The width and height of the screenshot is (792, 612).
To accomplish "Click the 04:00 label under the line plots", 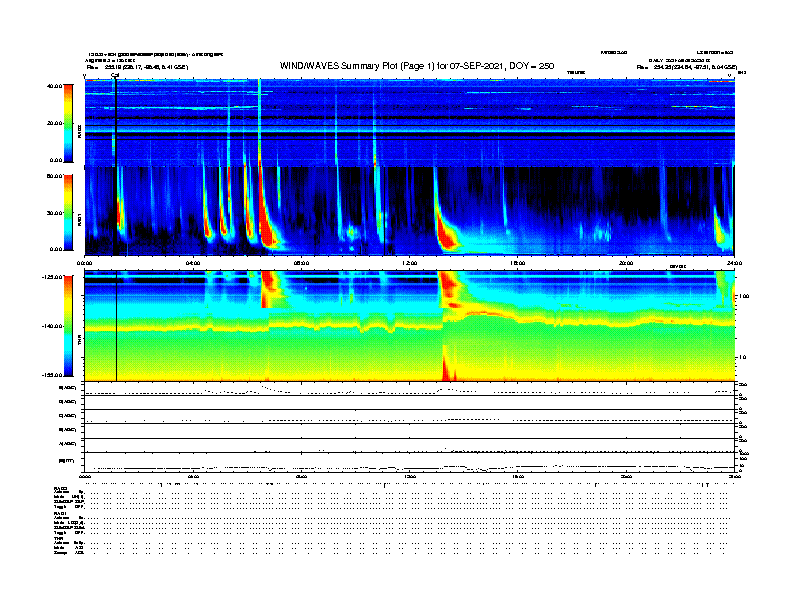I will tap(193, 476).
